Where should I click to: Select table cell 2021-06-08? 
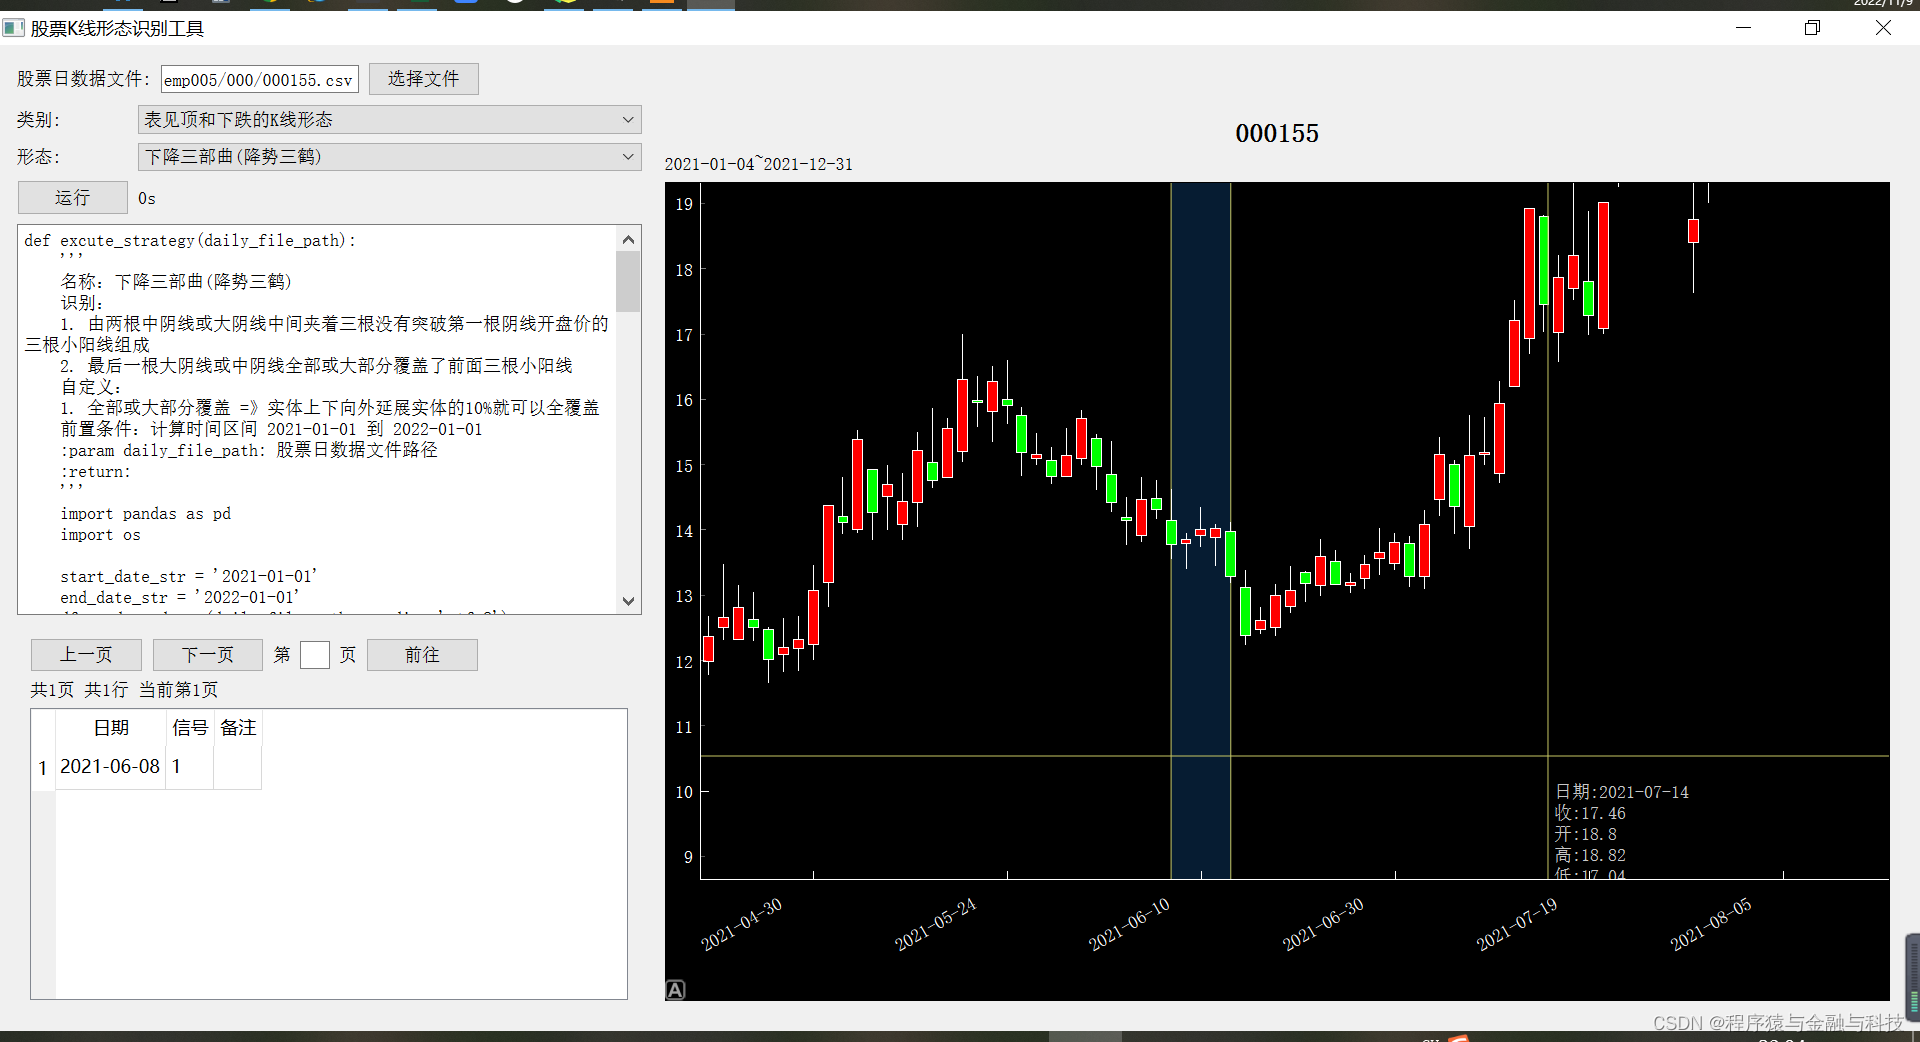click(110, 767)
